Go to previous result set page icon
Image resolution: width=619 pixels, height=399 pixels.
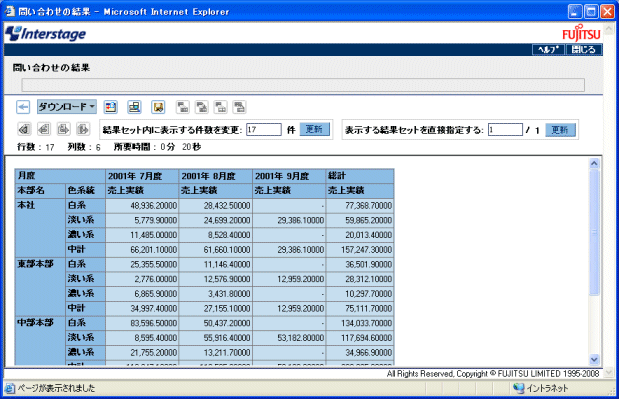point(44,129)
